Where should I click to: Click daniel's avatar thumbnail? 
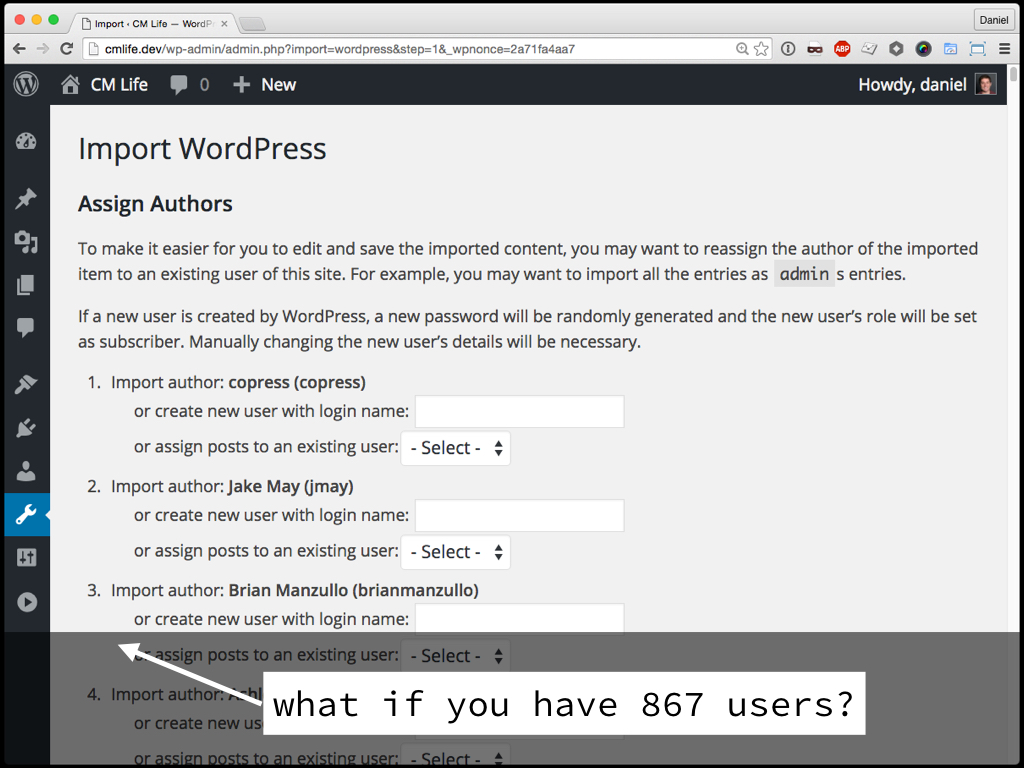pyautogui.click(x=985, y=84)
